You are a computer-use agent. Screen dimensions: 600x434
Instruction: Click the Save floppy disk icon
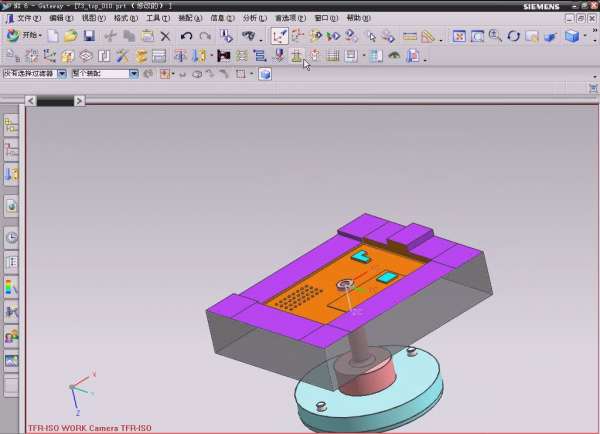89,36
